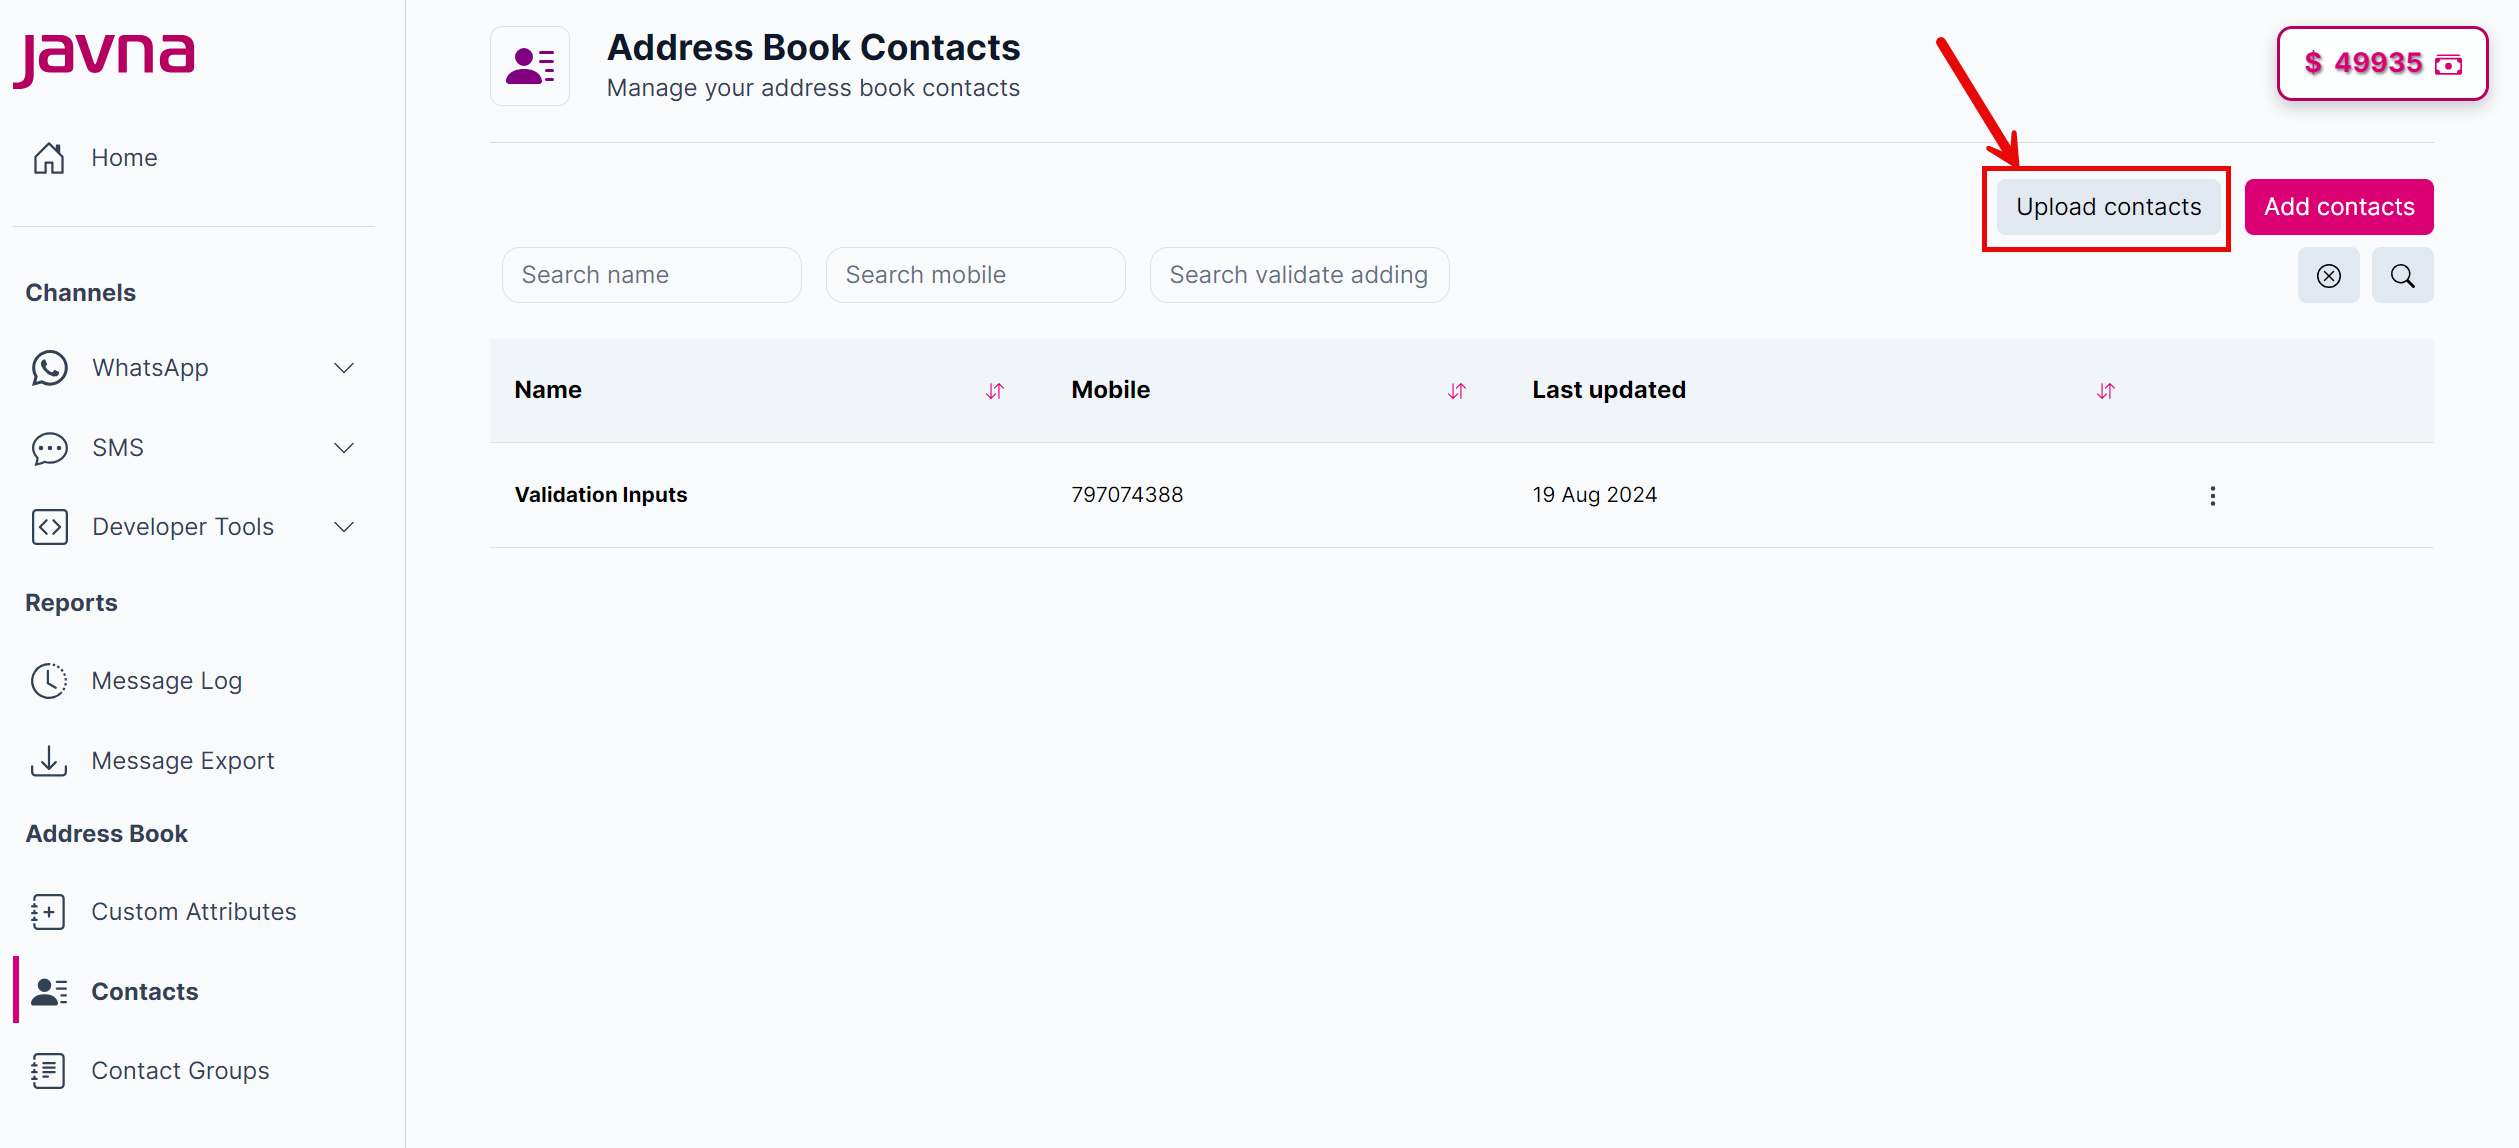Select the Custom Attributes icon
This screenshot has width=2519, height=1148.
46,911
